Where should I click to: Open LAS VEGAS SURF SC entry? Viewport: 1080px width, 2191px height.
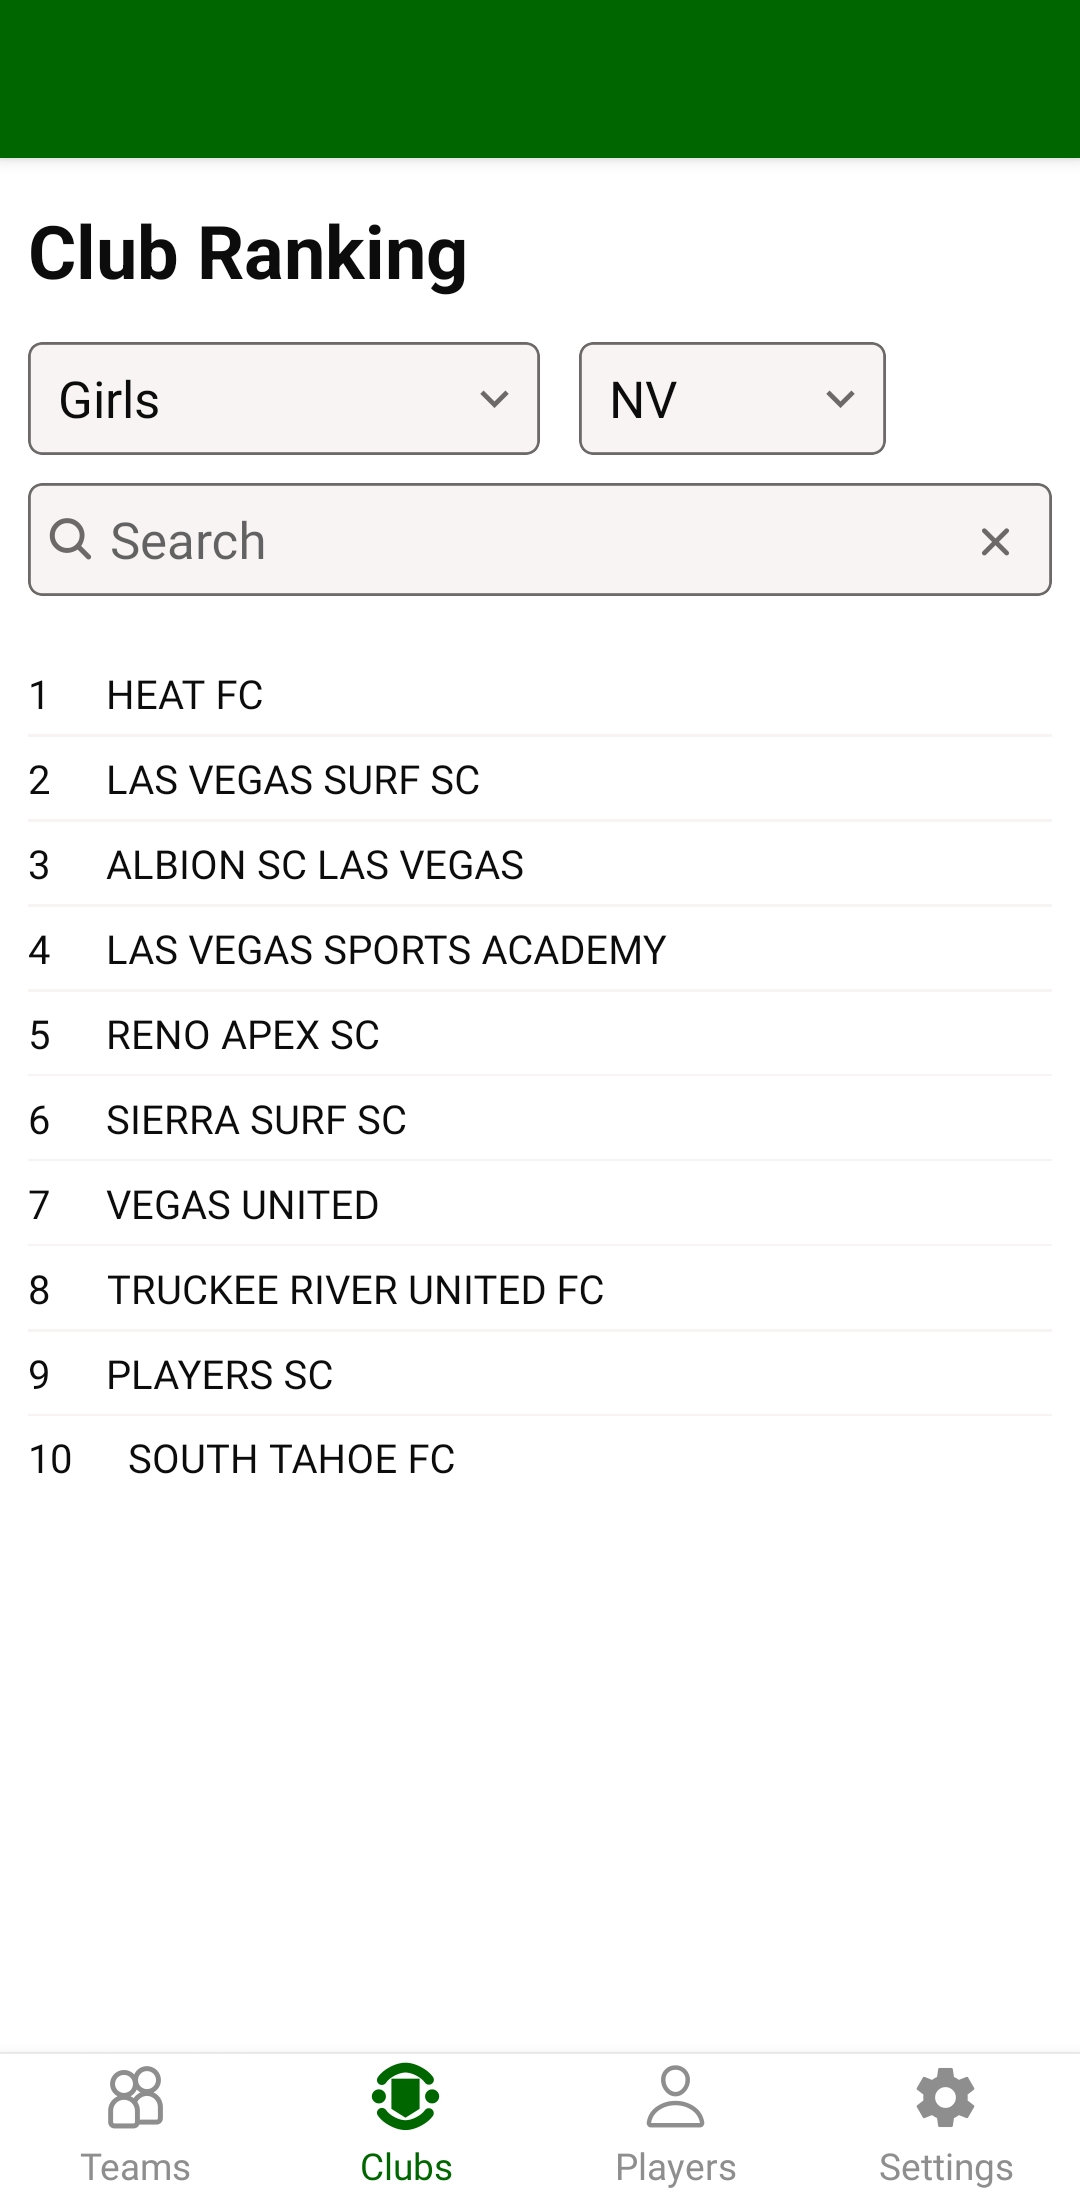click(x=293, y=781)
